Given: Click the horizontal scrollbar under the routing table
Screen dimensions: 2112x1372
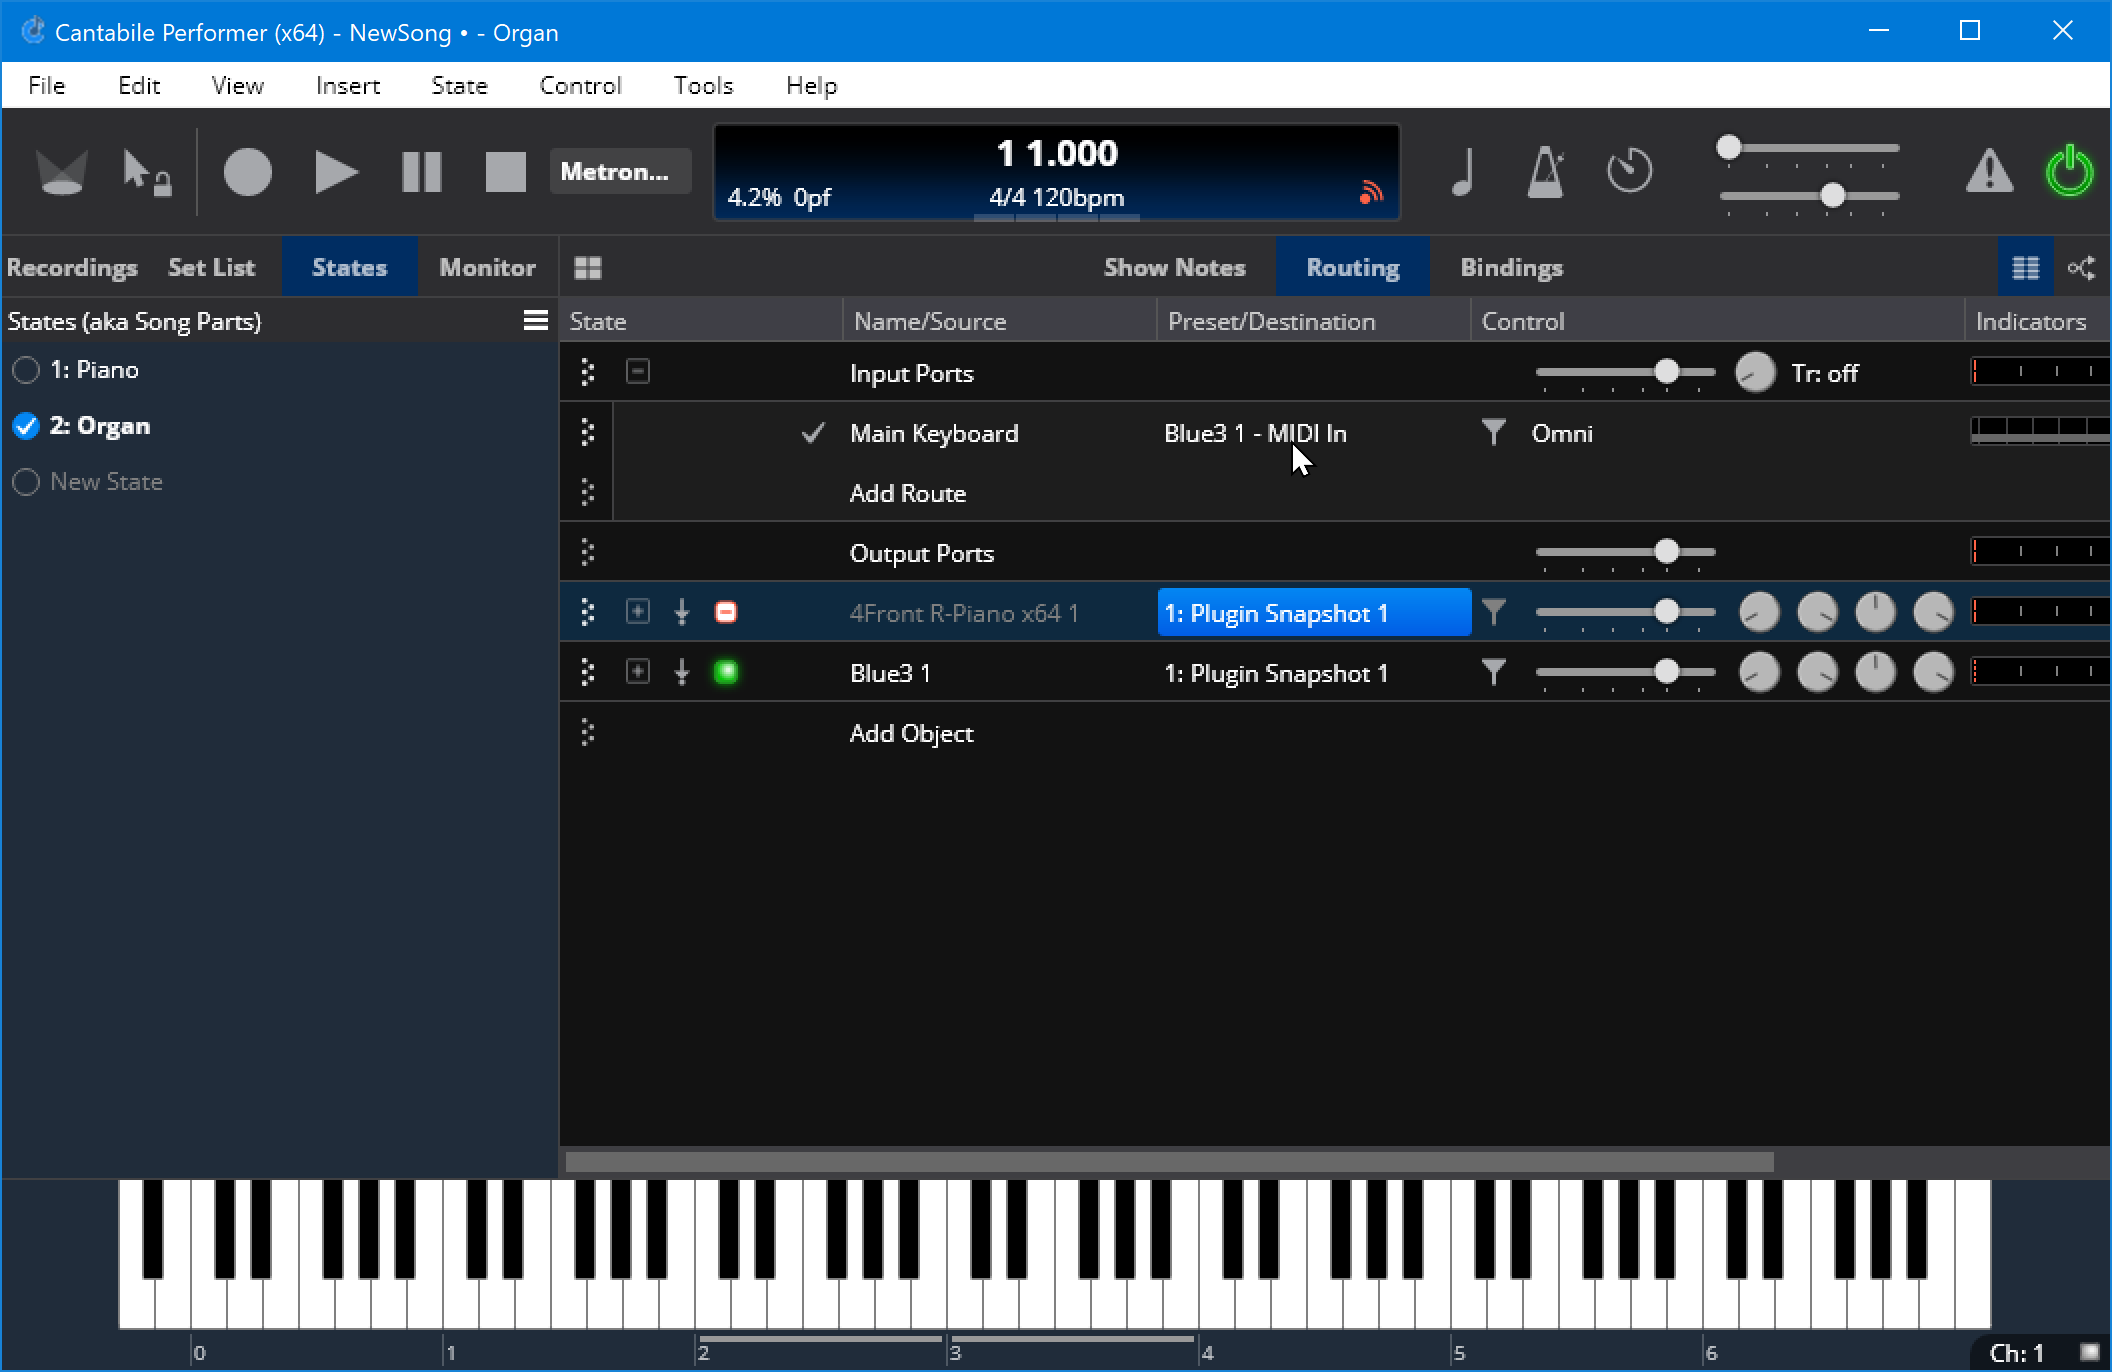Looking at the screenshot, I should click(x=1169, y=1162).
